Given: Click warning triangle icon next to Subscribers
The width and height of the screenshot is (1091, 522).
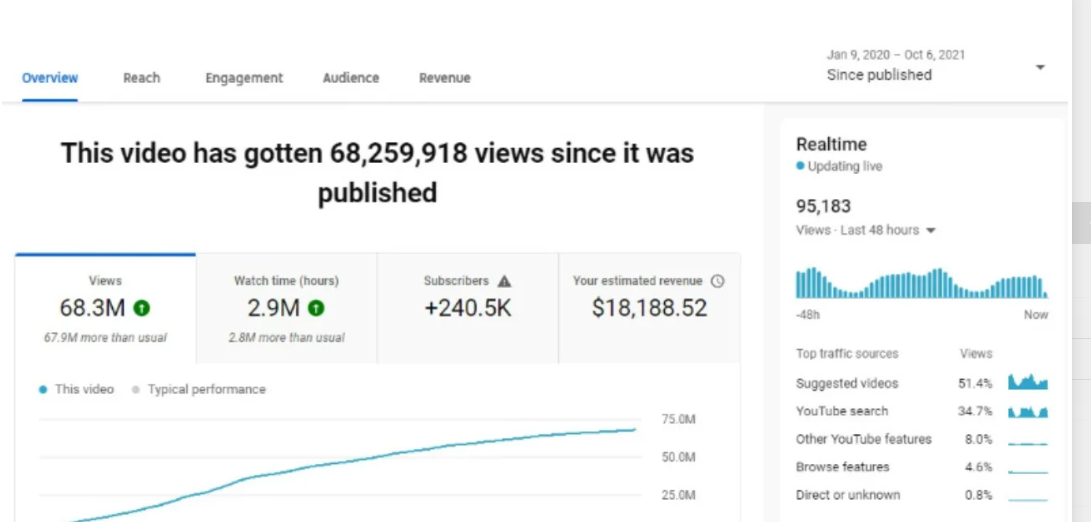Looking at the screenshot, I should point(505,281).
